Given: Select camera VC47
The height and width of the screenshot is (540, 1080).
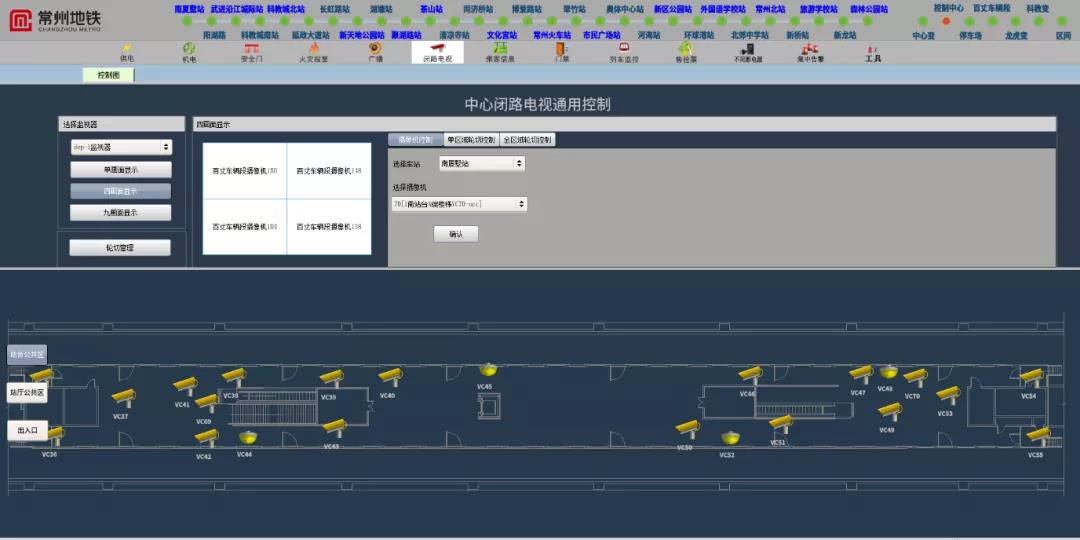Looking at the screenshot, I should point(861,373).
